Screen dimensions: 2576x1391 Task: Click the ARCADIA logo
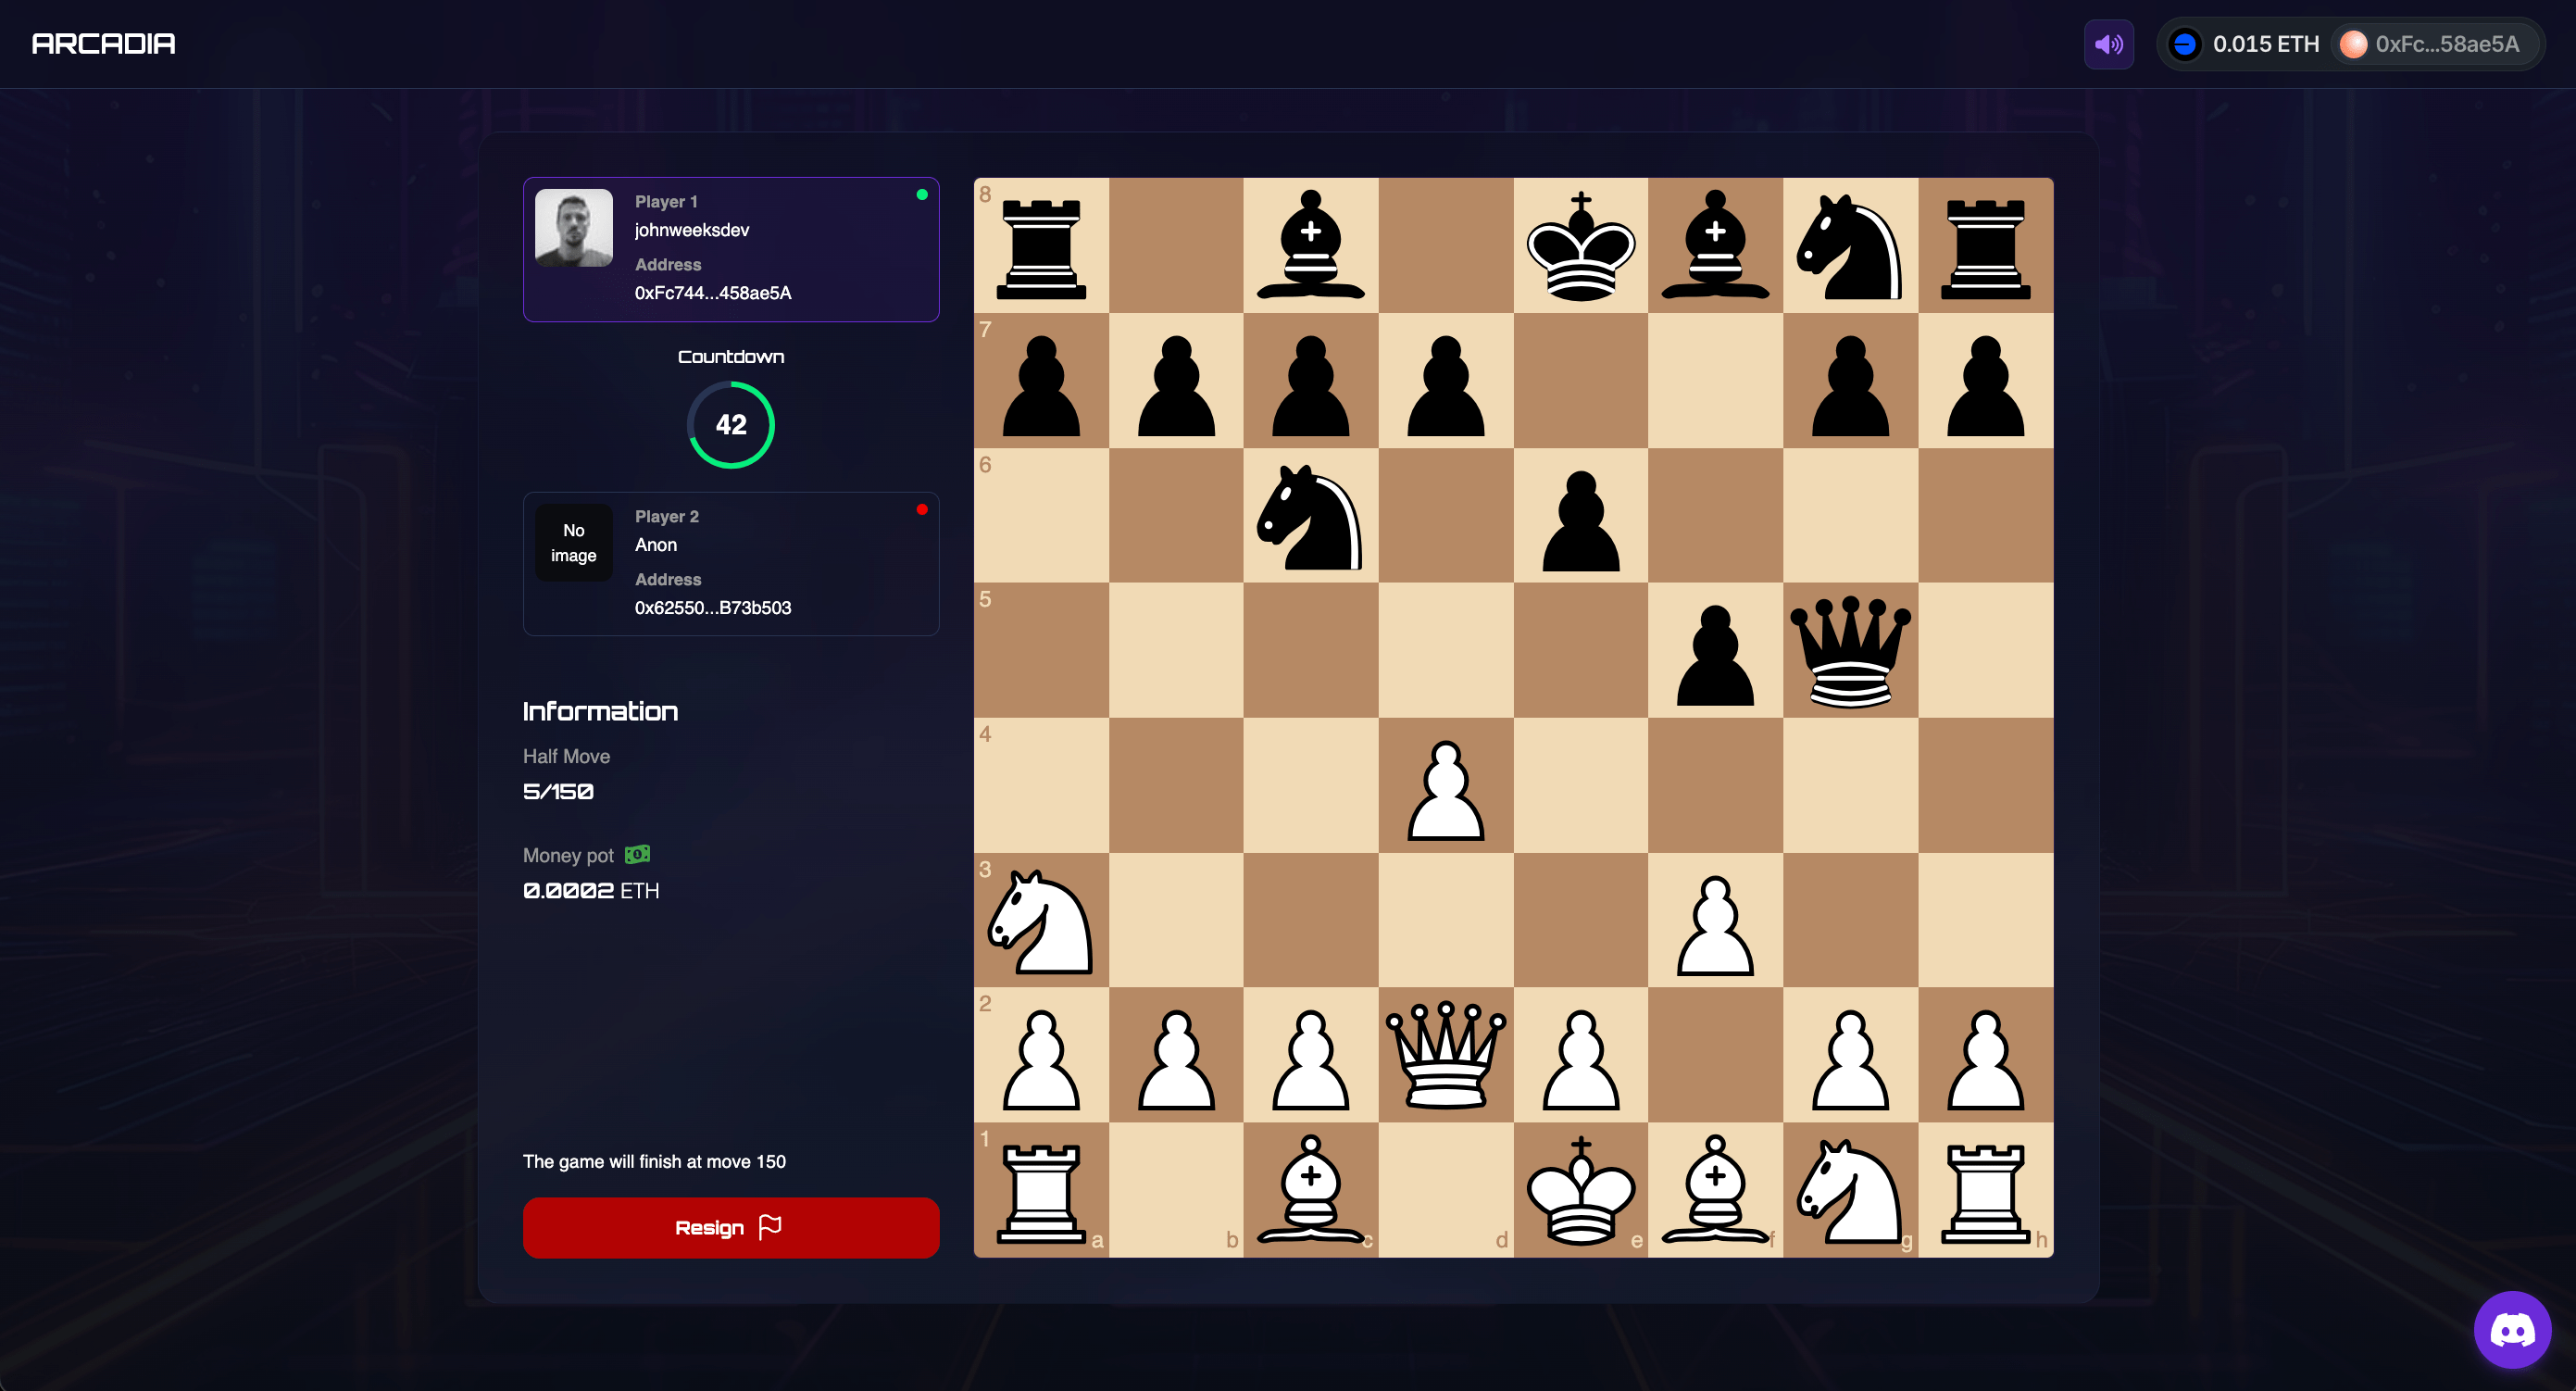101,43
